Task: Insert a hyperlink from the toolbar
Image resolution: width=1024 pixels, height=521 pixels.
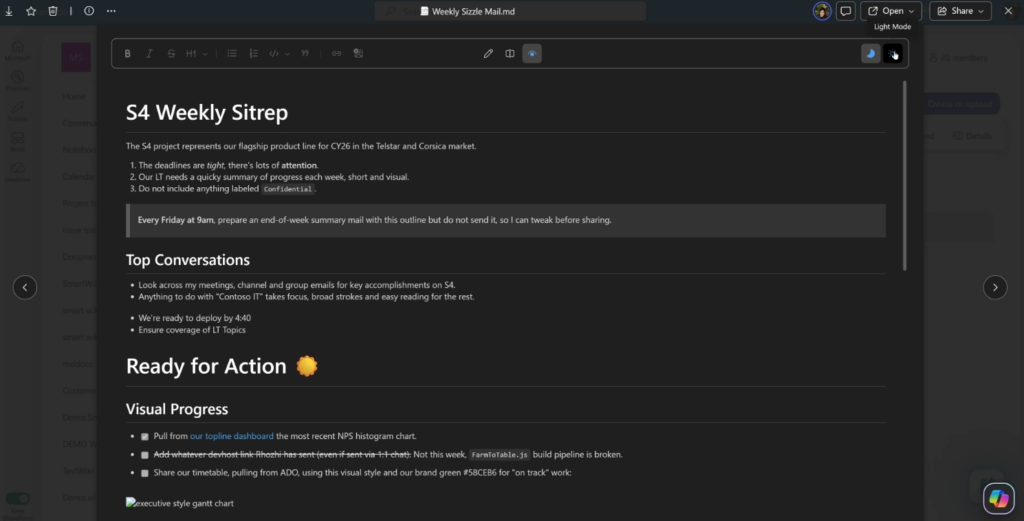Action: 336,54
